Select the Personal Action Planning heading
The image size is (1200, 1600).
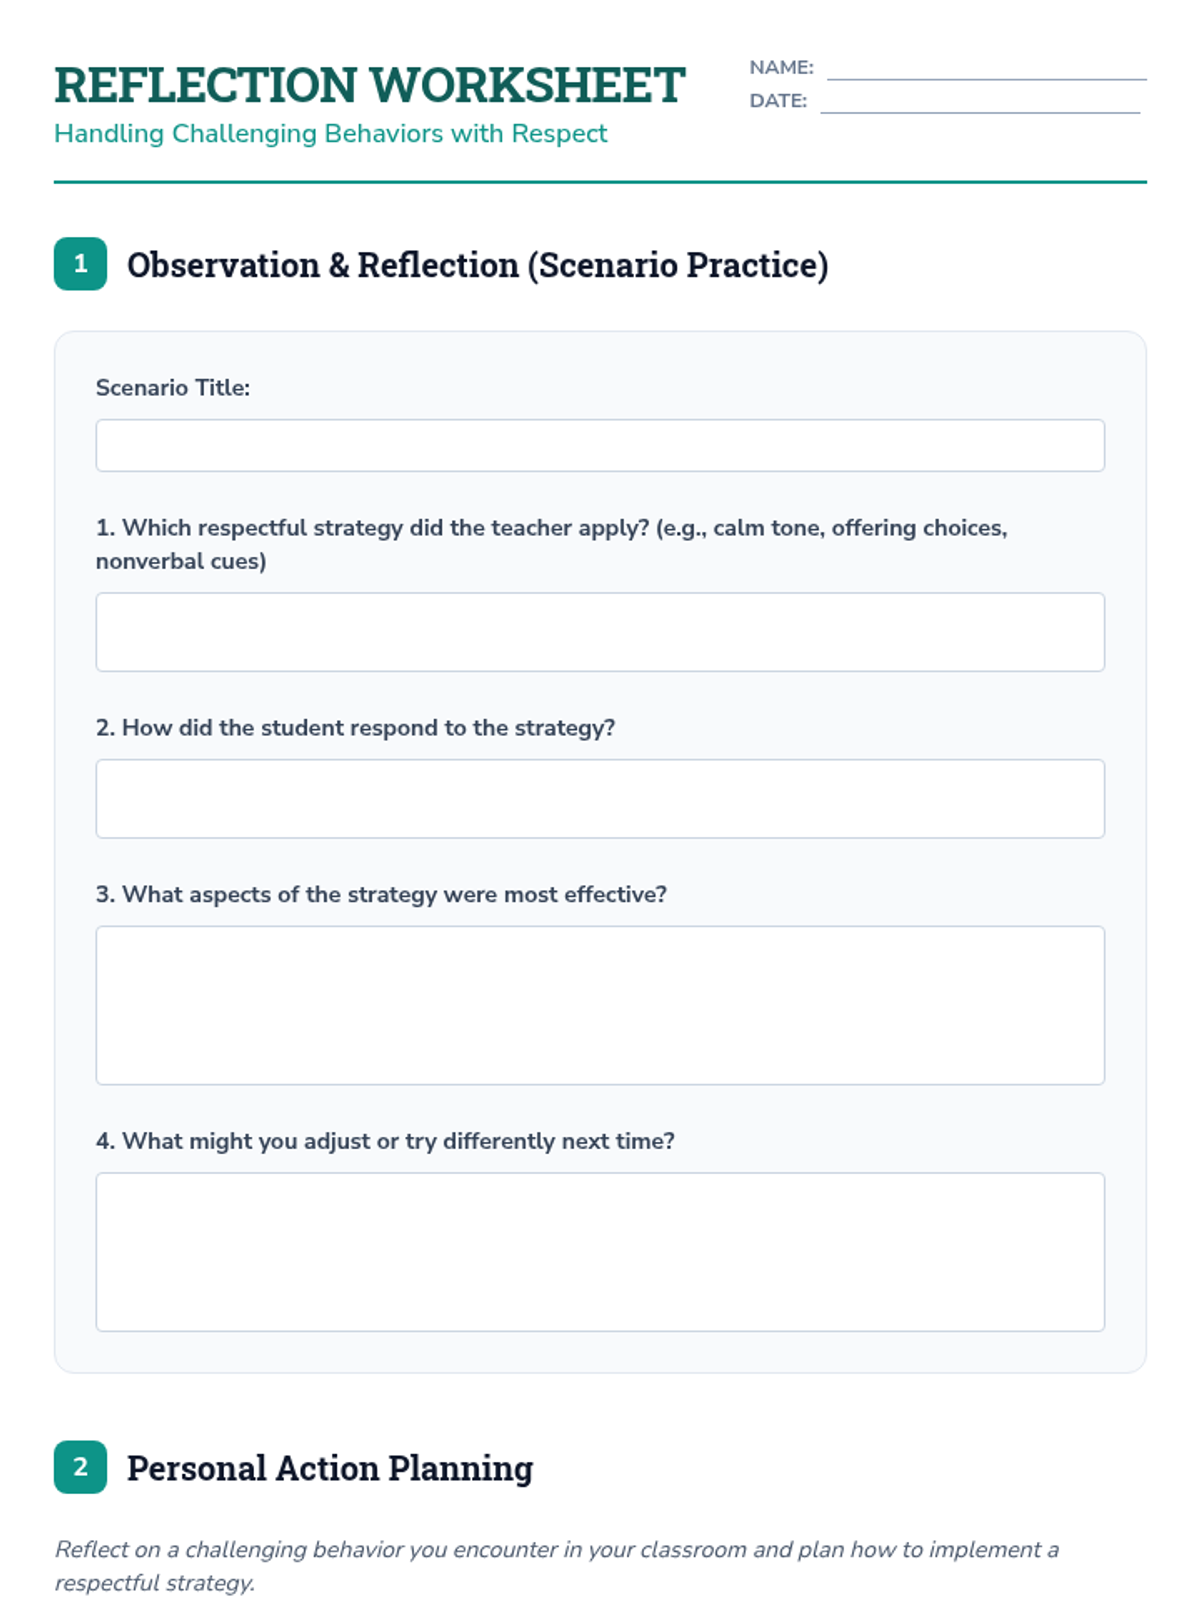coord(330,1468)
